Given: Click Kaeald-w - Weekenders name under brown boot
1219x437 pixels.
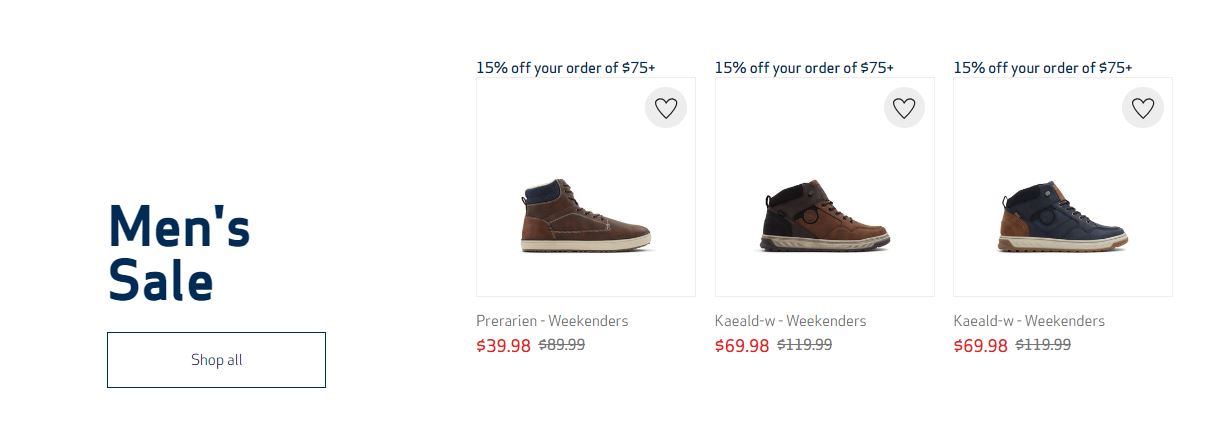Looking at the screenshot, I should coord(790,321).
